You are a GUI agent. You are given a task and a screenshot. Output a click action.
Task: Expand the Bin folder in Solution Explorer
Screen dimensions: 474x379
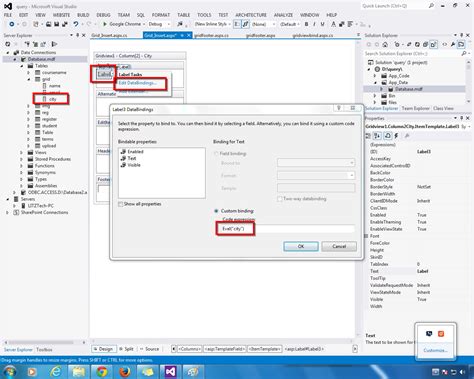[375, 96]
